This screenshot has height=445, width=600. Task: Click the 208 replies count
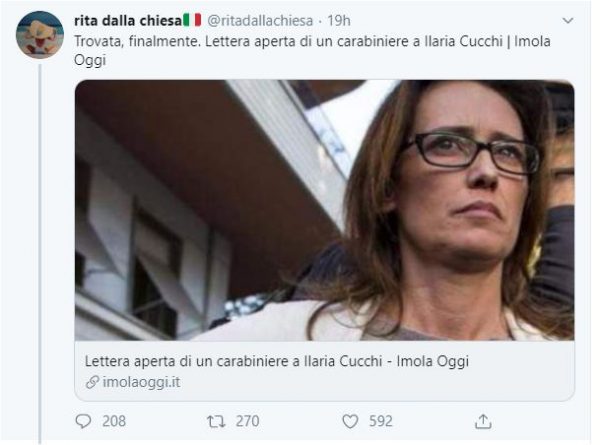pyautogui.click(x=114, y=421)
